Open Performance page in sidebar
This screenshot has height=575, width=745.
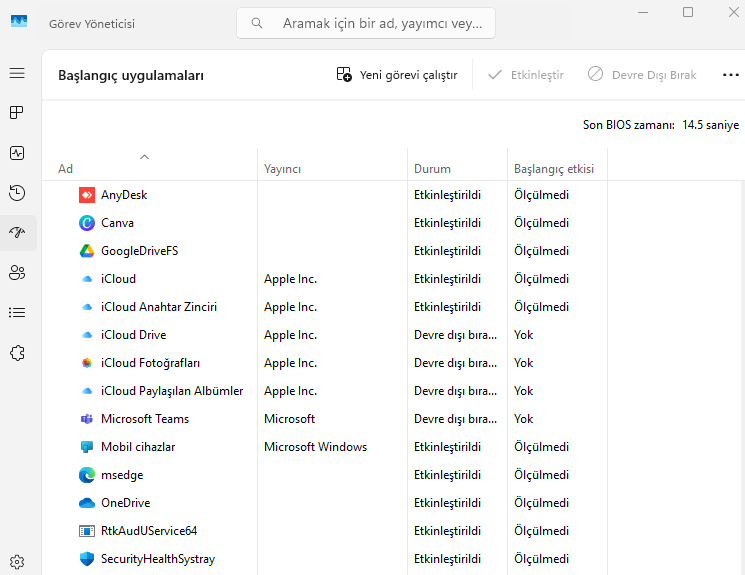pos(17,153)
